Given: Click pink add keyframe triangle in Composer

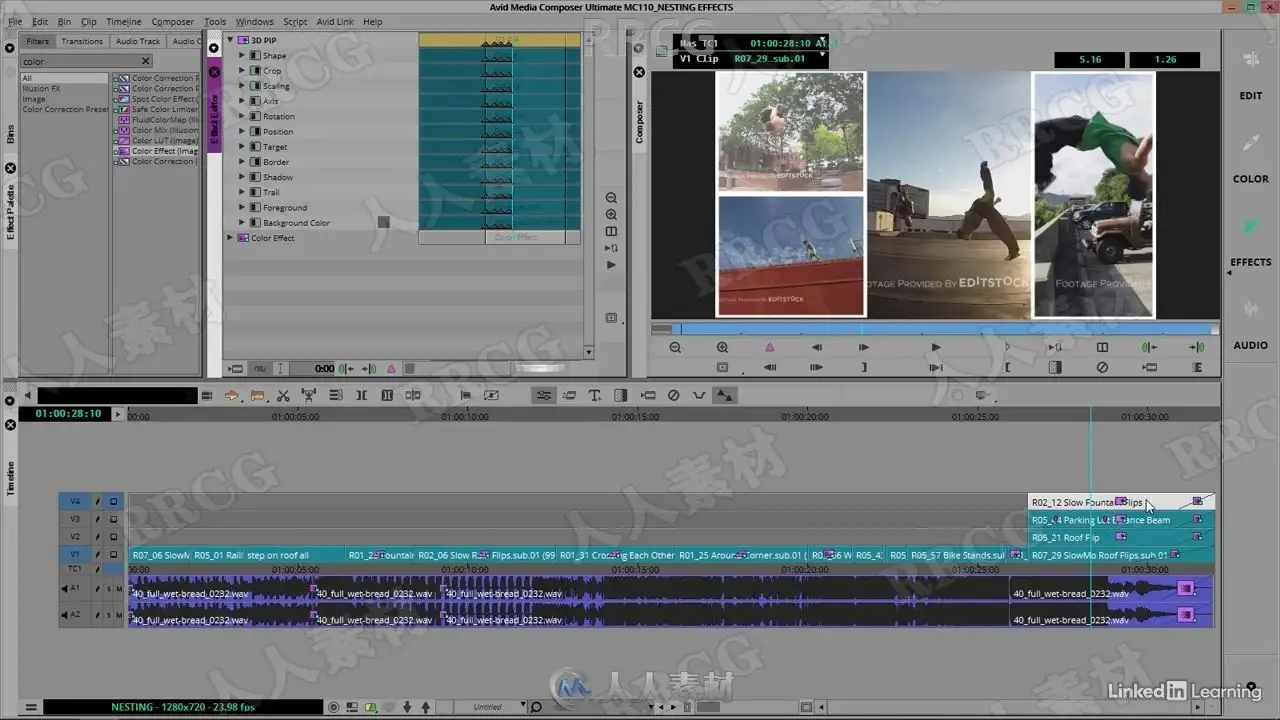Looking at the screenshot, I should point(769,348).
